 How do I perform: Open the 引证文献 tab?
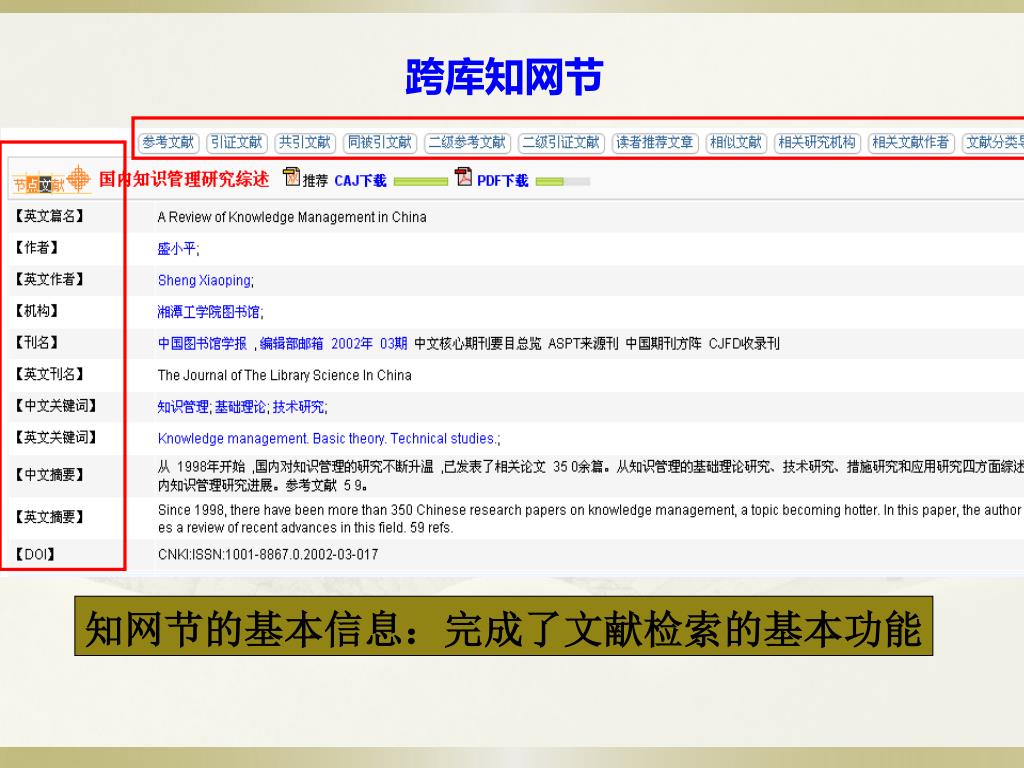pyautogui.click(x=236, y=142)
